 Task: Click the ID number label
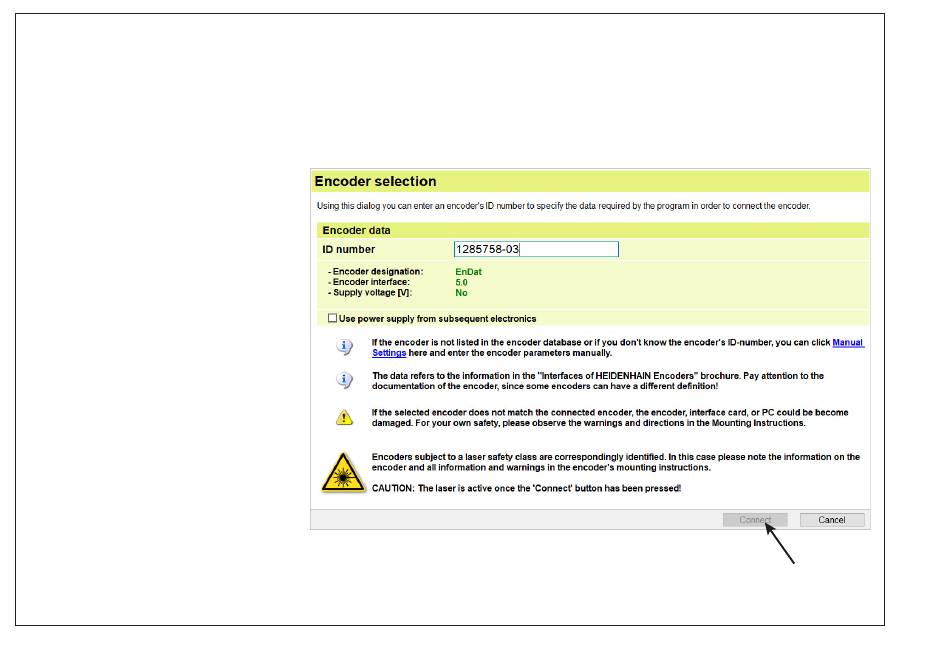click(x=348, y=249)
